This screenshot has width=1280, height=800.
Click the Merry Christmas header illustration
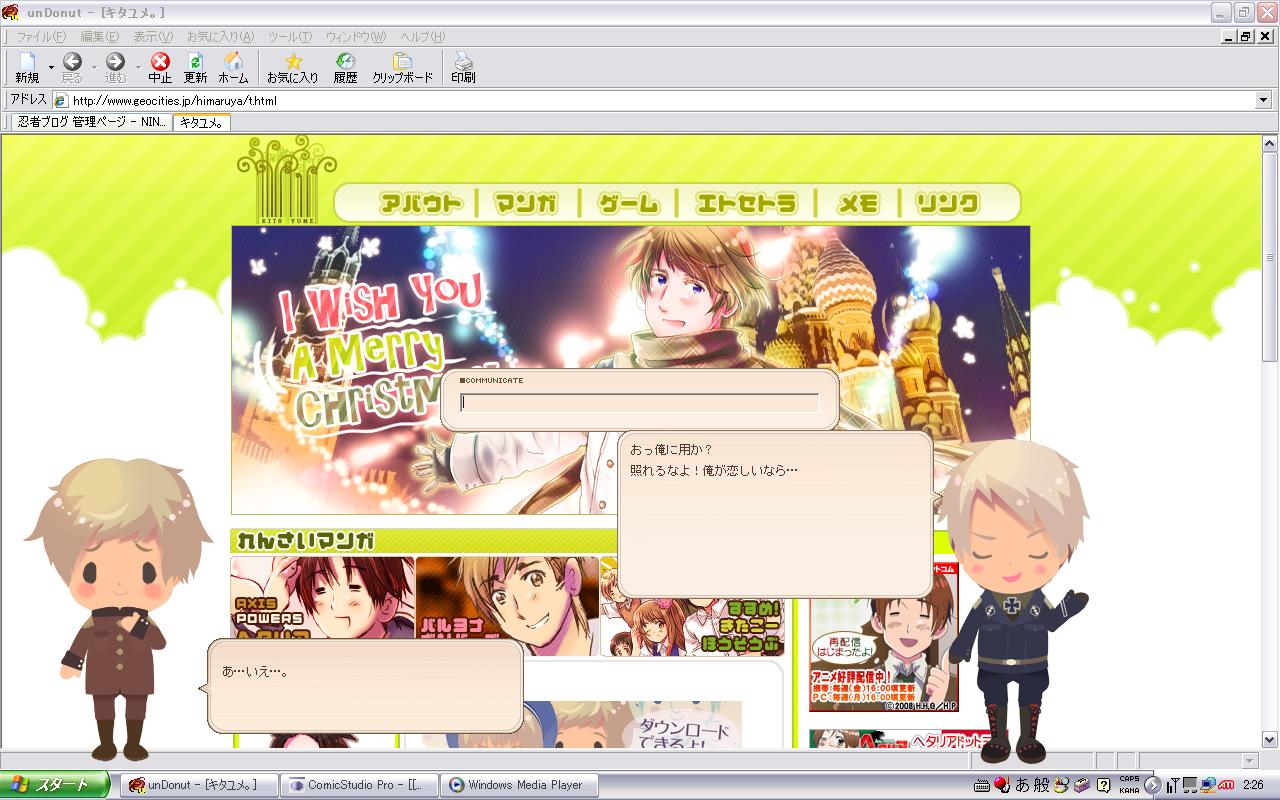pyautogui.click(x=630, y=370)
